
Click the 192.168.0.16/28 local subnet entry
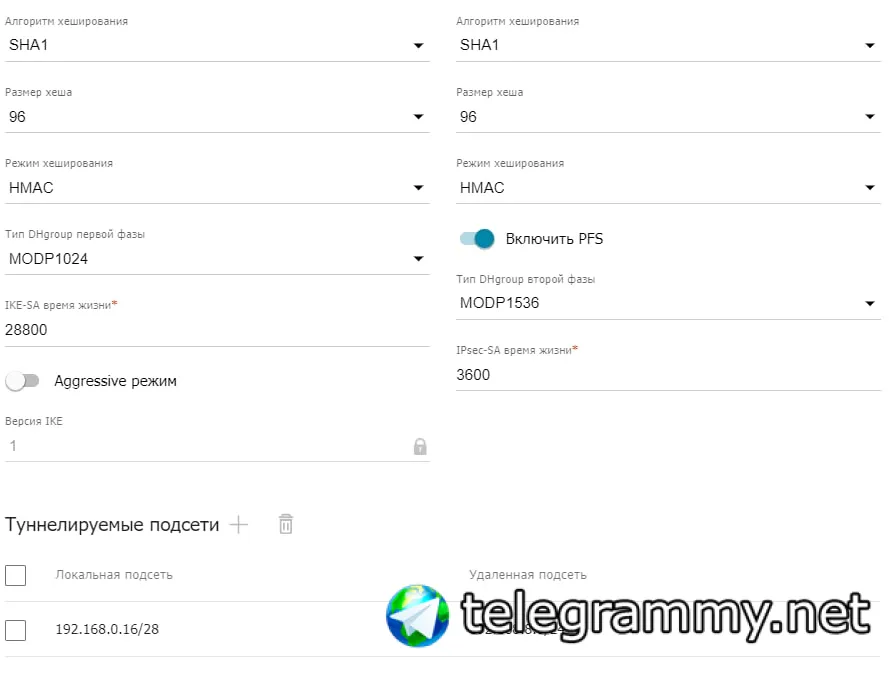pyautogui.click(x=107, y=629)
